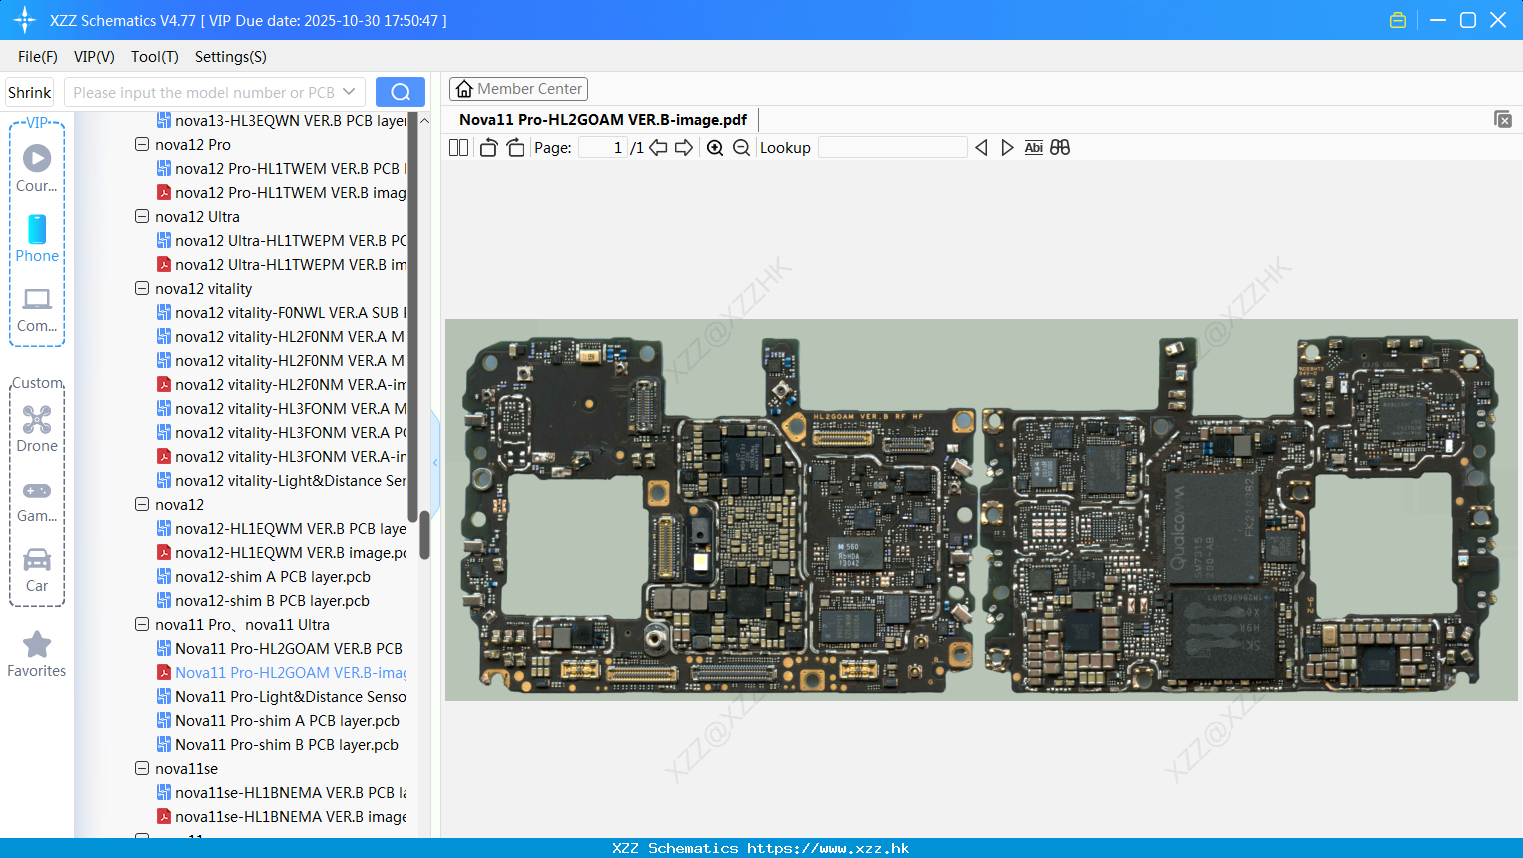Screen dimensions: 1523x858
Task: Click the window icon right of the document tab
Action: [x=1502, y=119]
